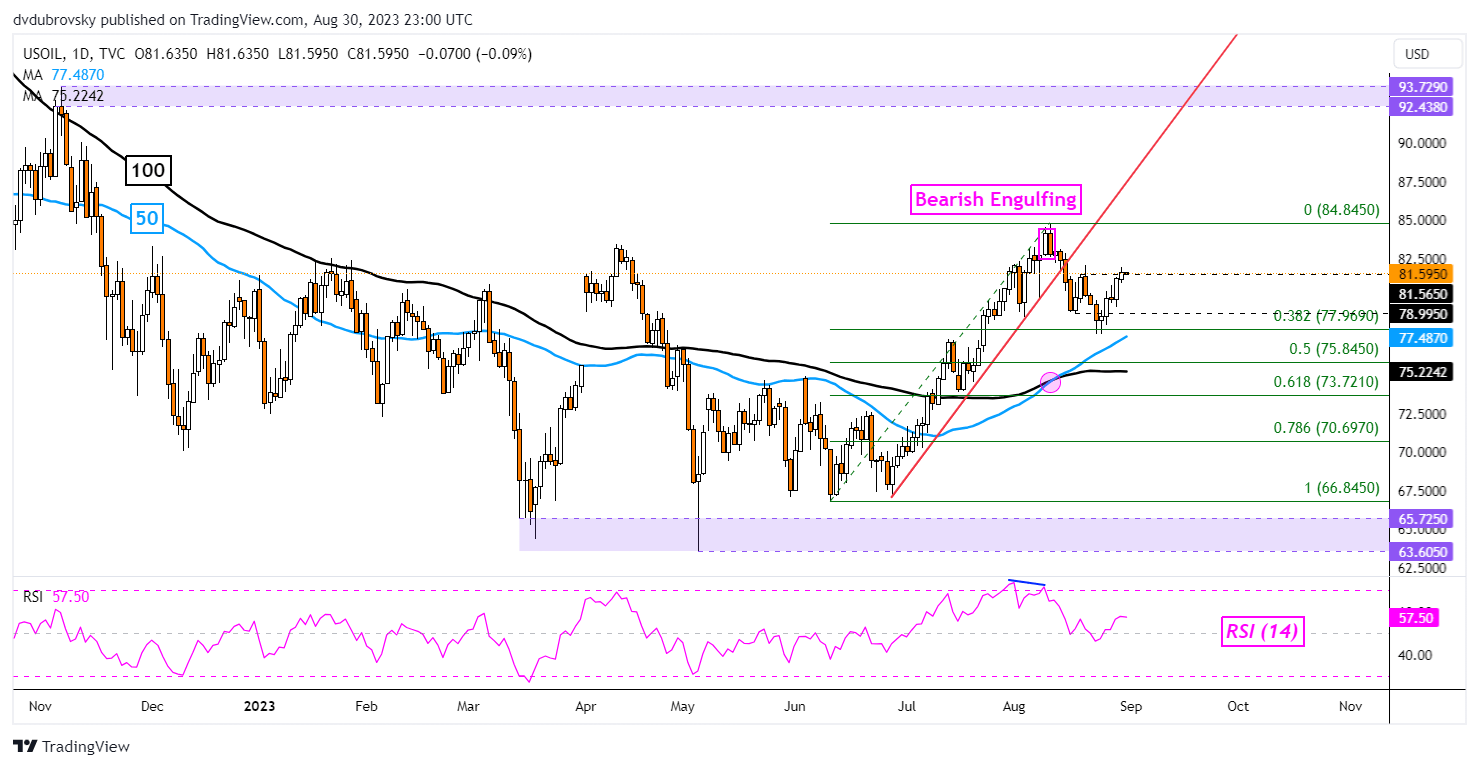This screenshot has width=1479, height=768.
Task: Click the 78.9950 price tag
Action: coord(1420,314)
